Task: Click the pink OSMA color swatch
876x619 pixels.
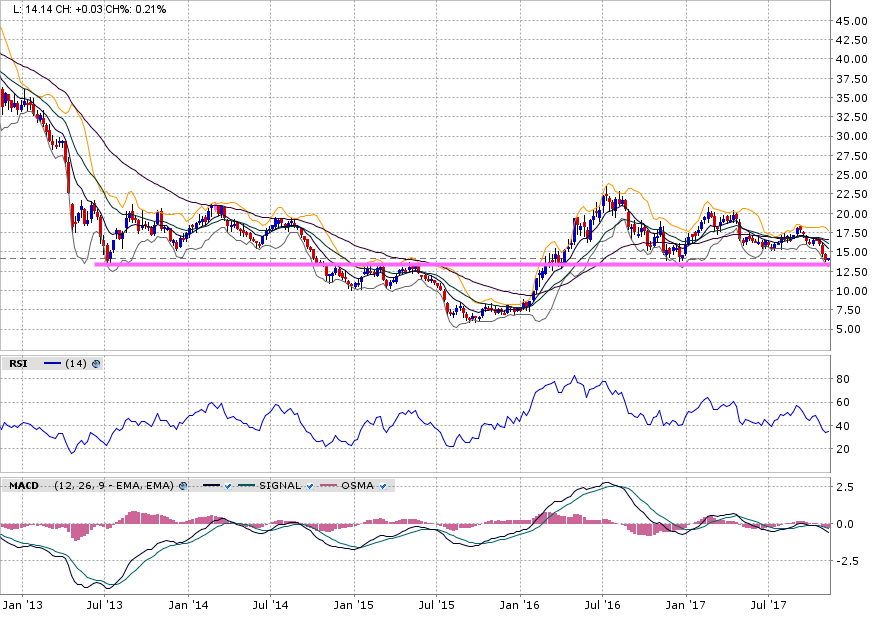Action: pos(330,486)
